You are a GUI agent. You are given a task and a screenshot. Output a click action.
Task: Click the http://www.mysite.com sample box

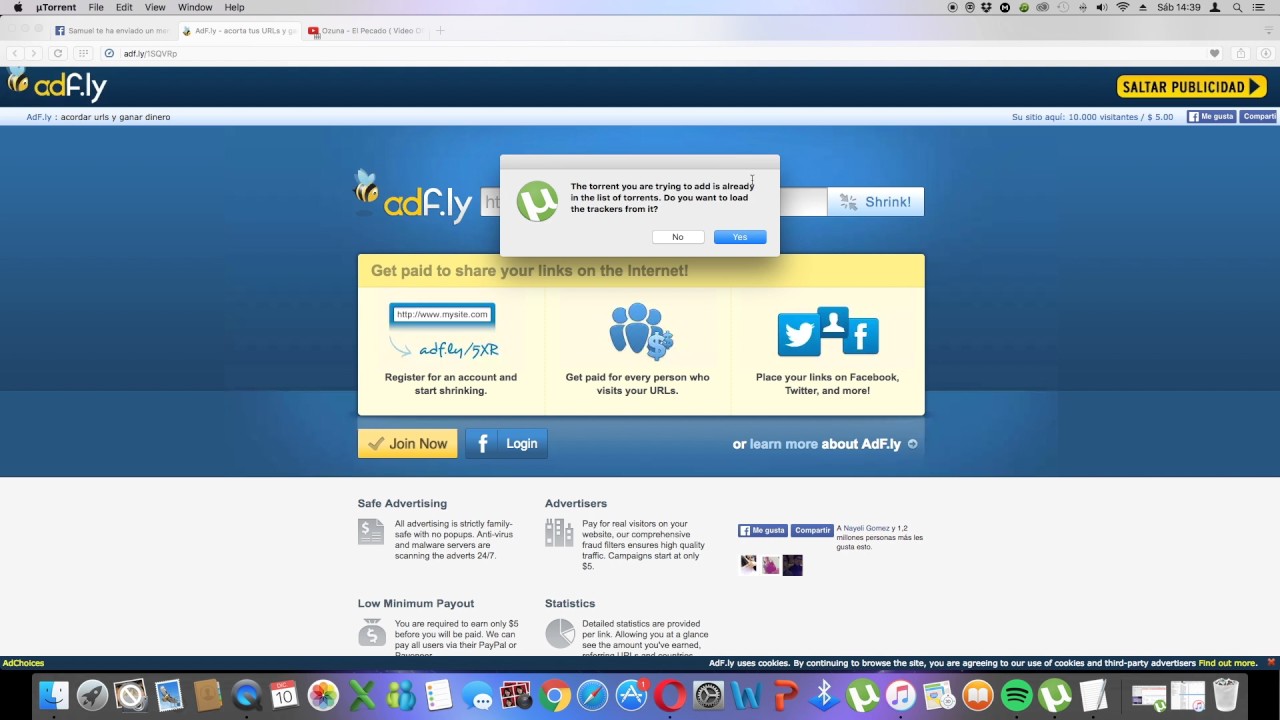point(442,315)
